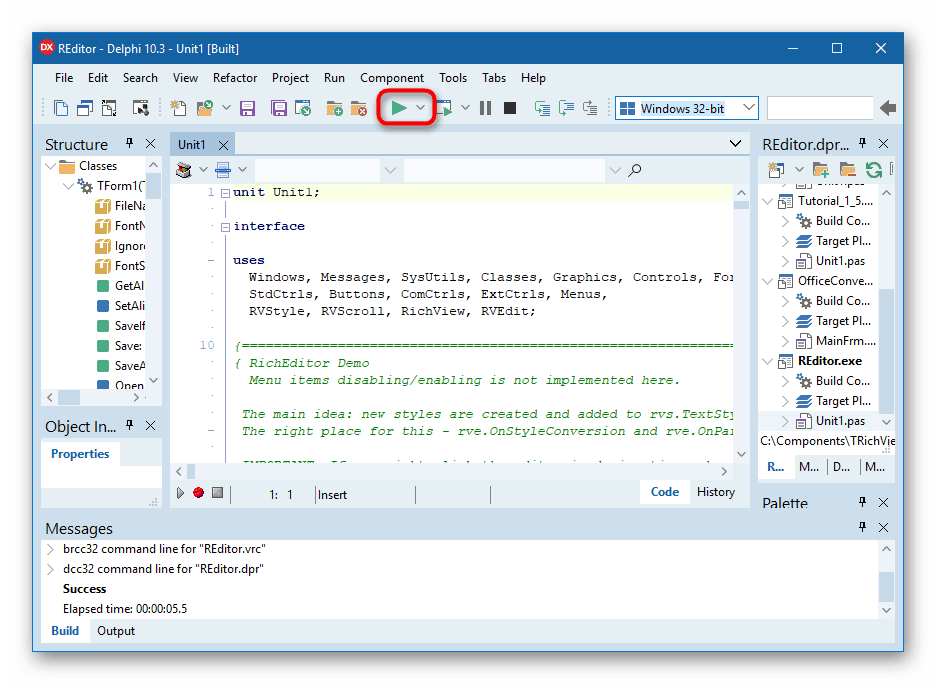Stop the program with the black square icon
The height and width of the screenshot is (684, 936).
click(x=510, y=108)
